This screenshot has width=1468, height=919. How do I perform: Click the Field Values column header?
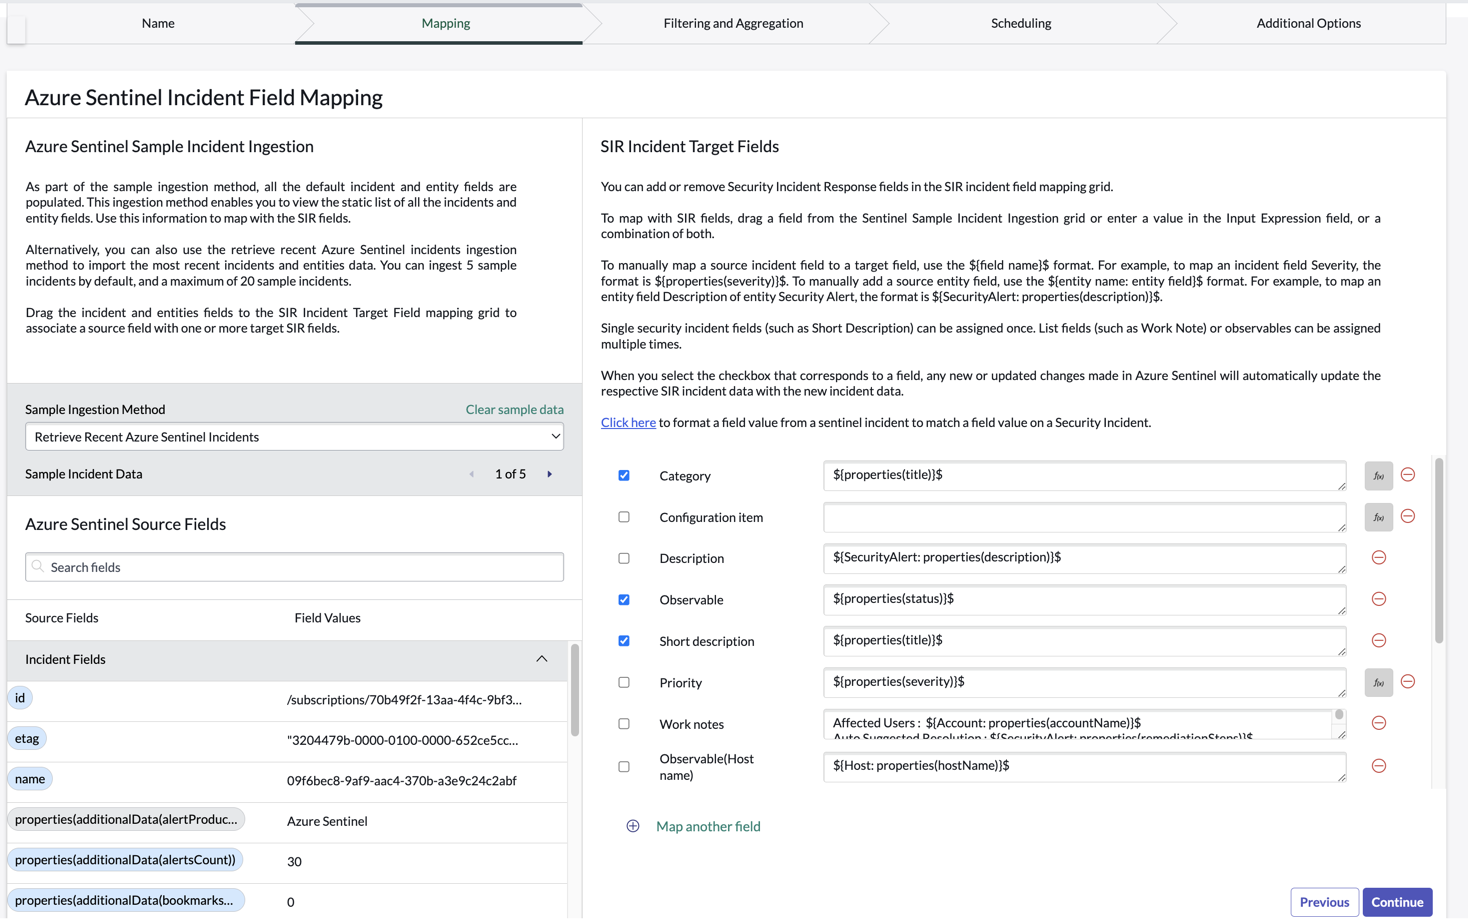[x=328, y=618]
